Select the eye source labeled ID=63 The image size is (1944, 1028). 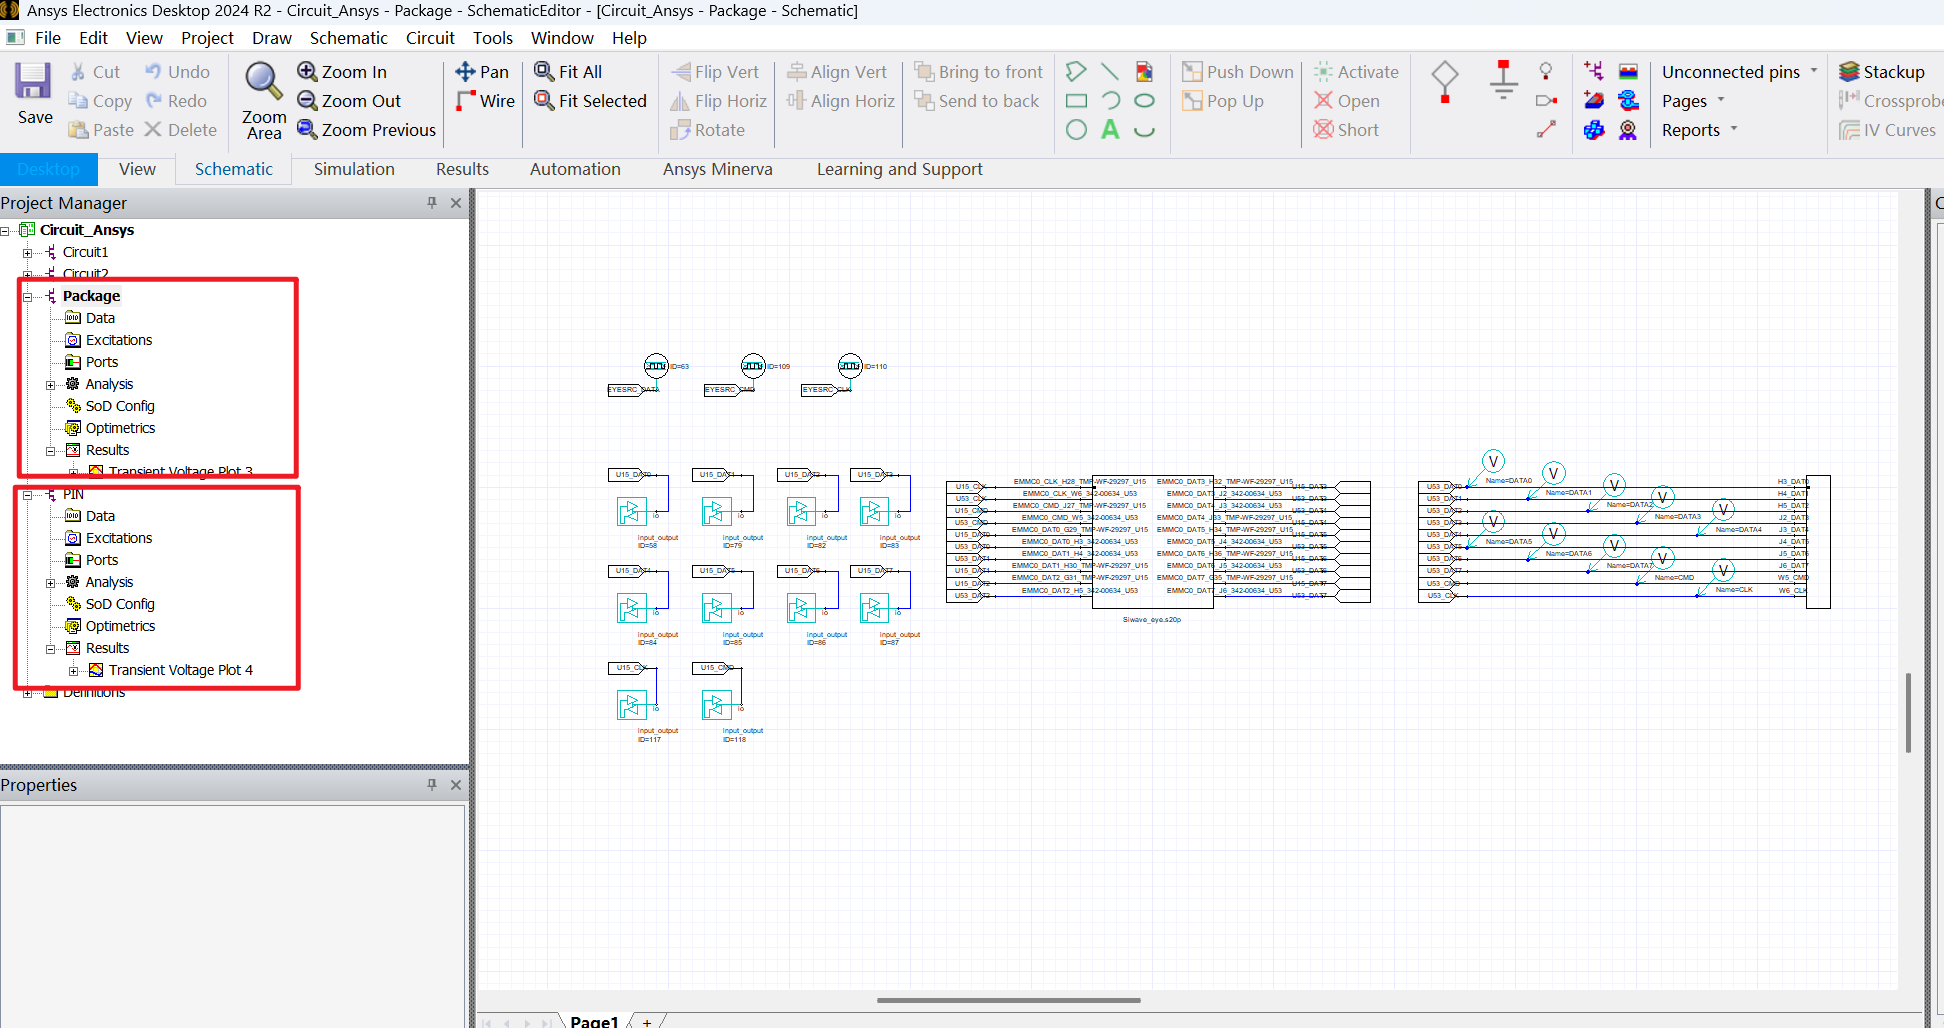[x=656, y=366]
